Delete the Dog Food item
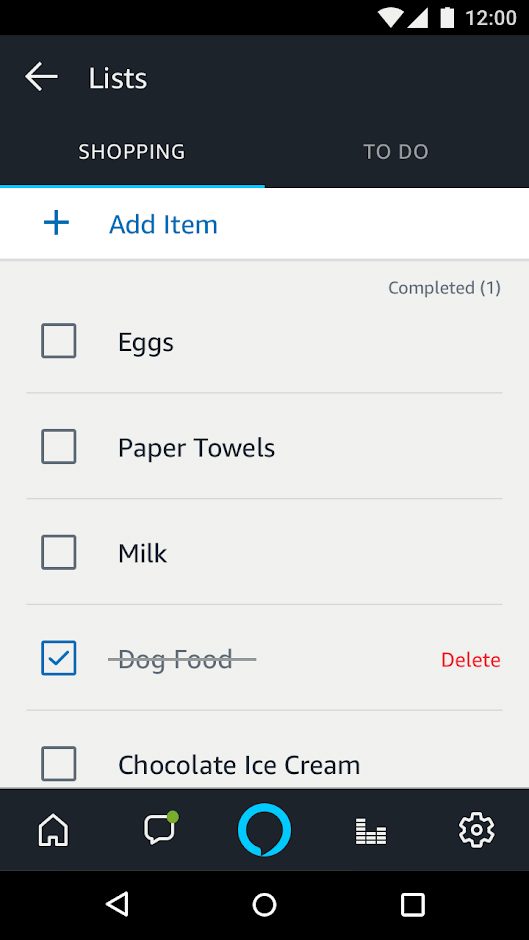 [x=471, y=660]
